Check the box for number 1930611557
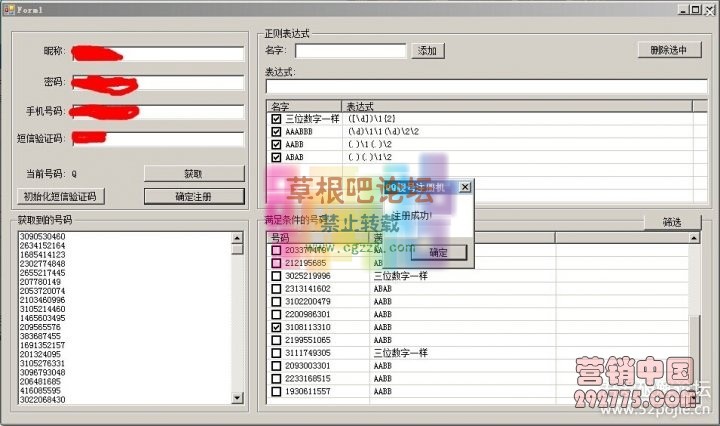Viewport: 720px width, 426px height. [x=276, y=392]
